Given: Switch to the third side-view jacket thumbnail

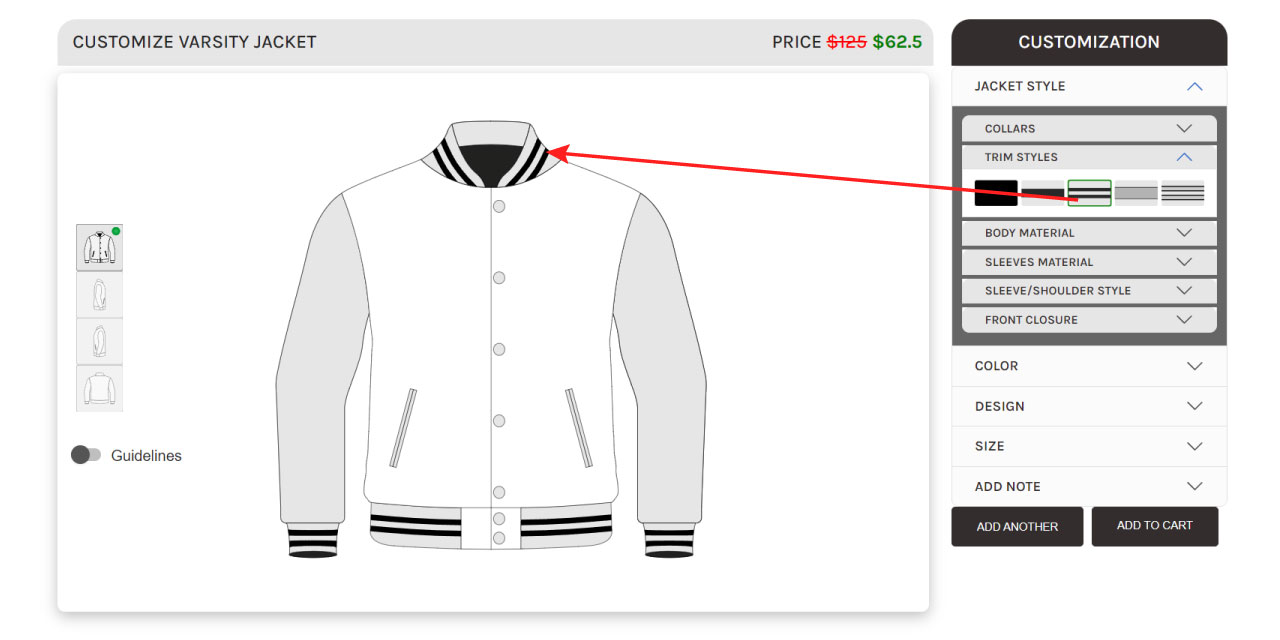Looking at the screenshot, I should [100, 341].
